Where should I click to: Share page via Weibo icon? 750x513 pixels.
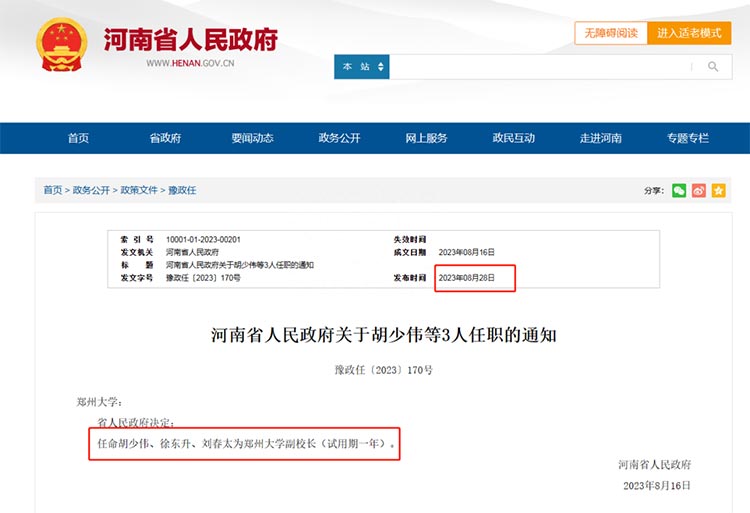[699, 190]
